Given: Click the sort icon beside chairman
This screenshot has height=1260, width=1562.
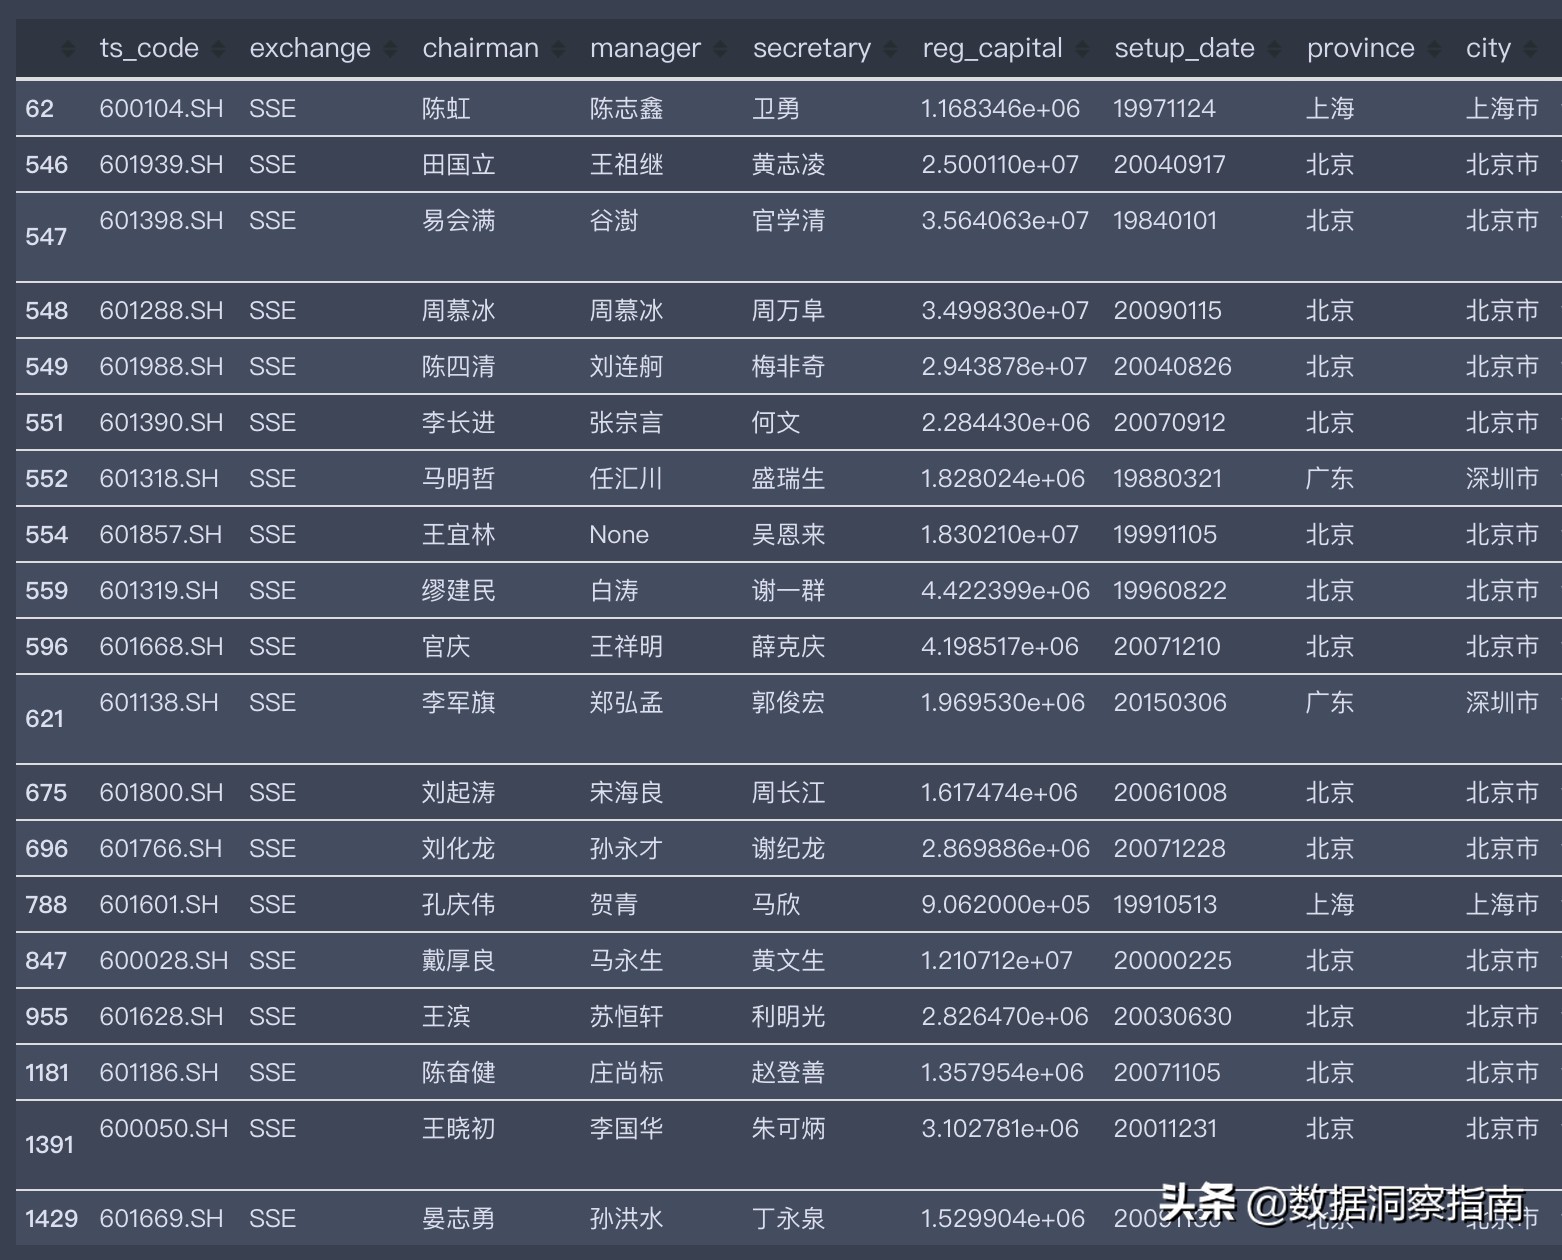Looking at the screenshot, I should pos(558,47).
